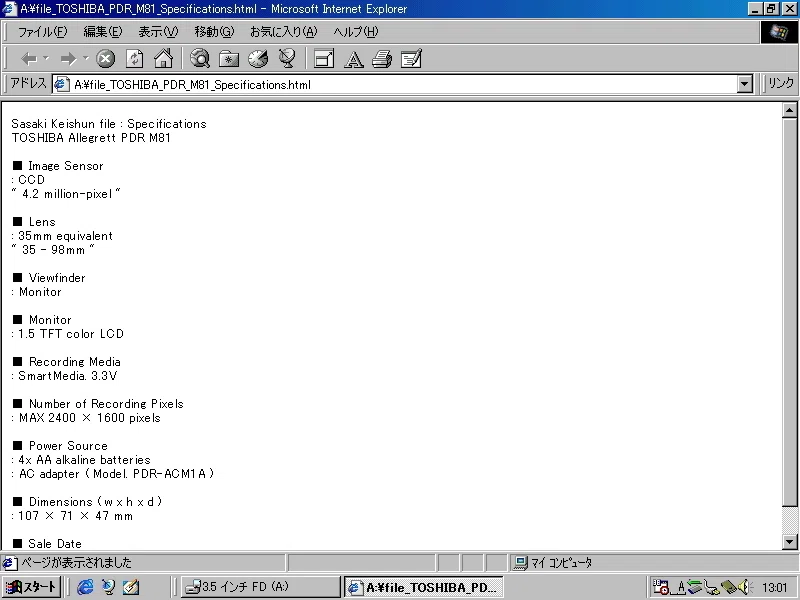Click the 'Viewfinder' heading
This screenshot has width=800, height=600.
point(57,278)
